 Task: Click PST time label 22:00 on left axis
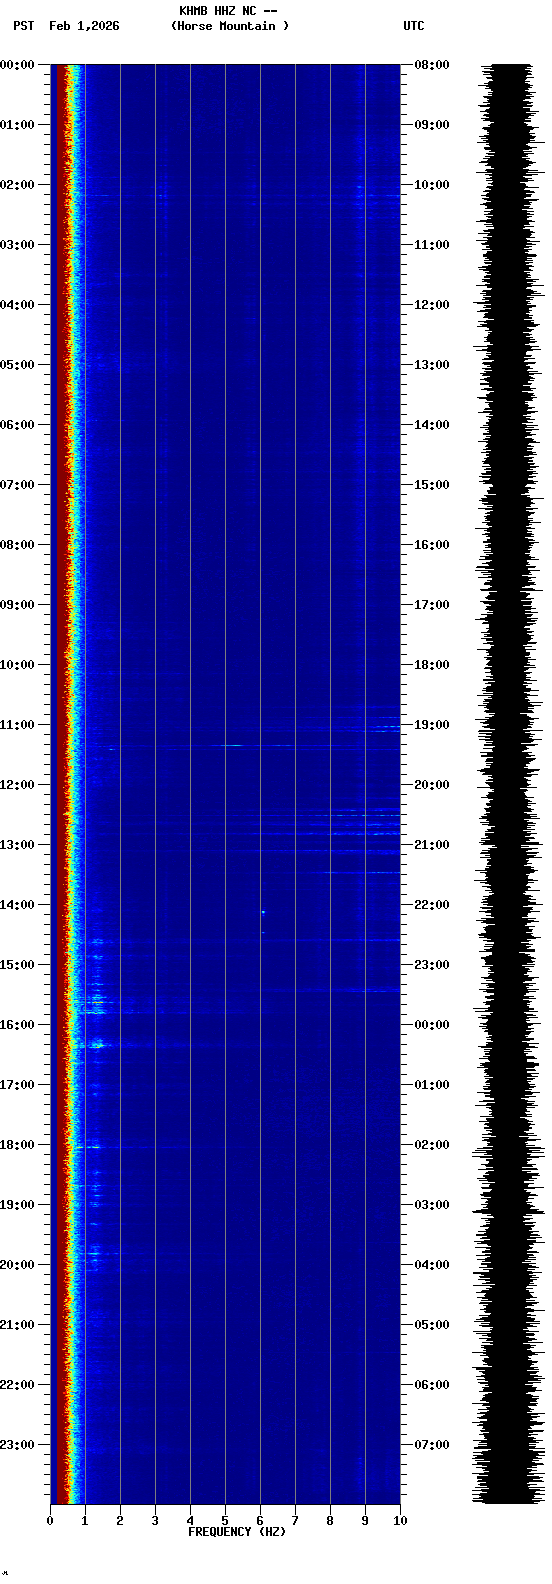pyautogui.click(x=17, y=1385)
